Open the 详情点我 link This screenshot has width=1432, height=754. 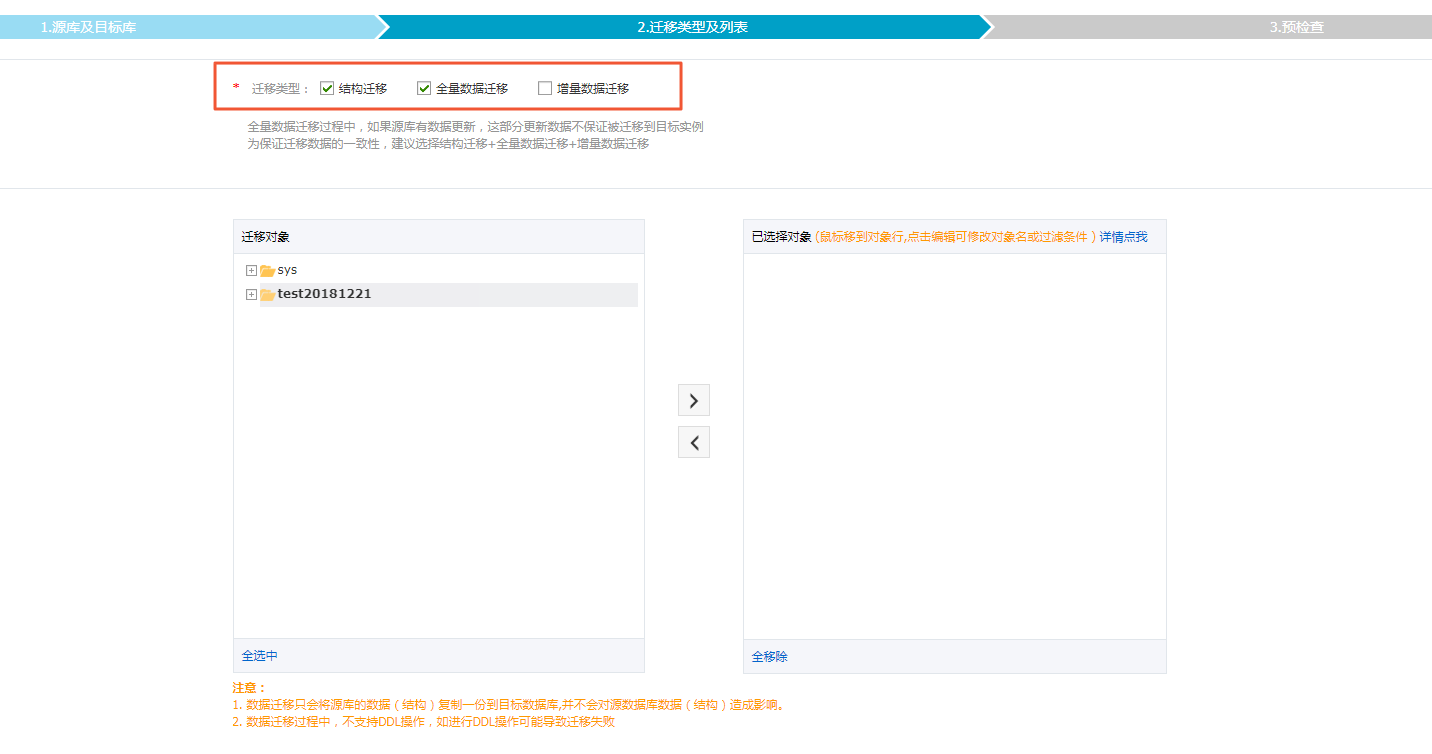1124,237
